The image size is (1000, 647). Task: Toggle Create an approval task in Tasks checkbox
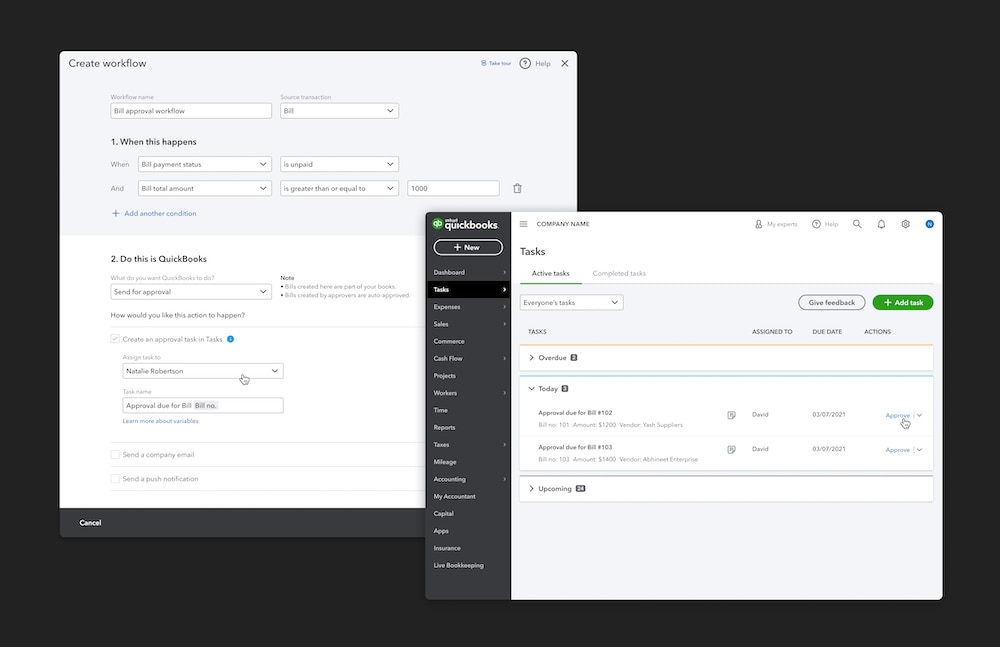(115, 339)
